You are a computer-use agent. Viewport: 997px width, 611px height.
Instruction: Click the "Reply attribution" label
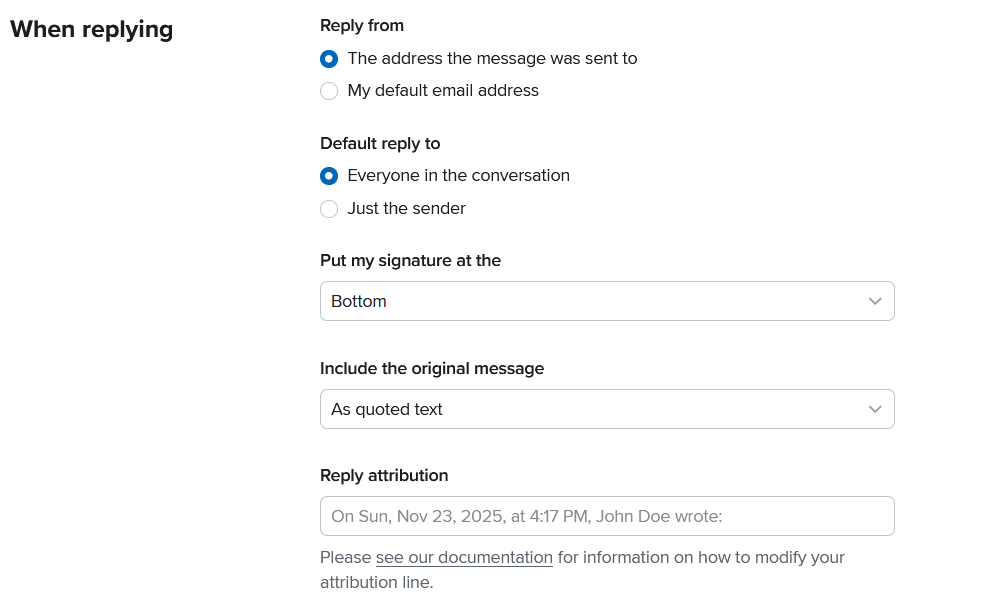[384, 475]
